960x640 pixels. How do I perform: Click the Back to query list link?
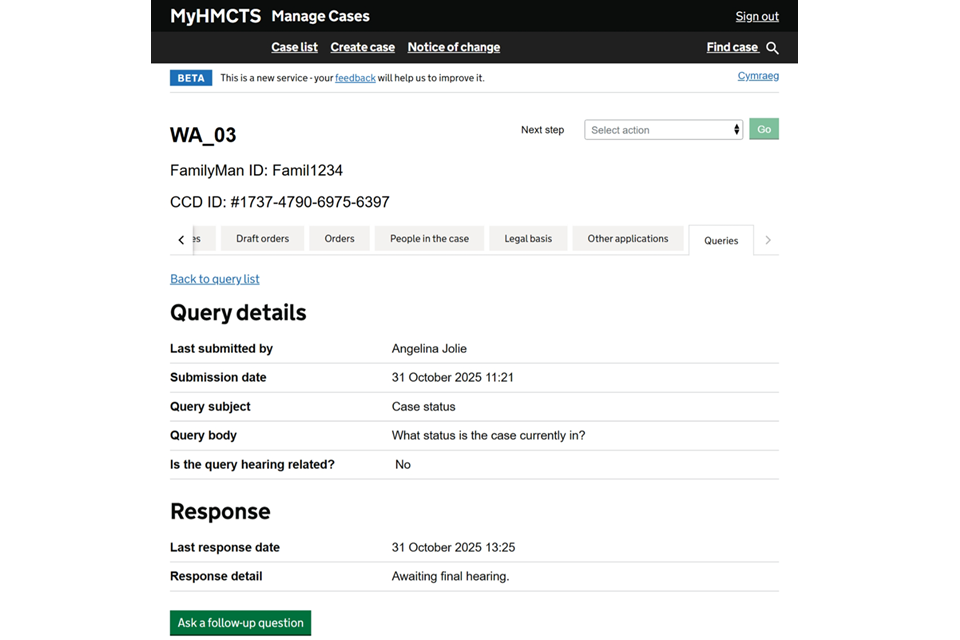(215, 279)
